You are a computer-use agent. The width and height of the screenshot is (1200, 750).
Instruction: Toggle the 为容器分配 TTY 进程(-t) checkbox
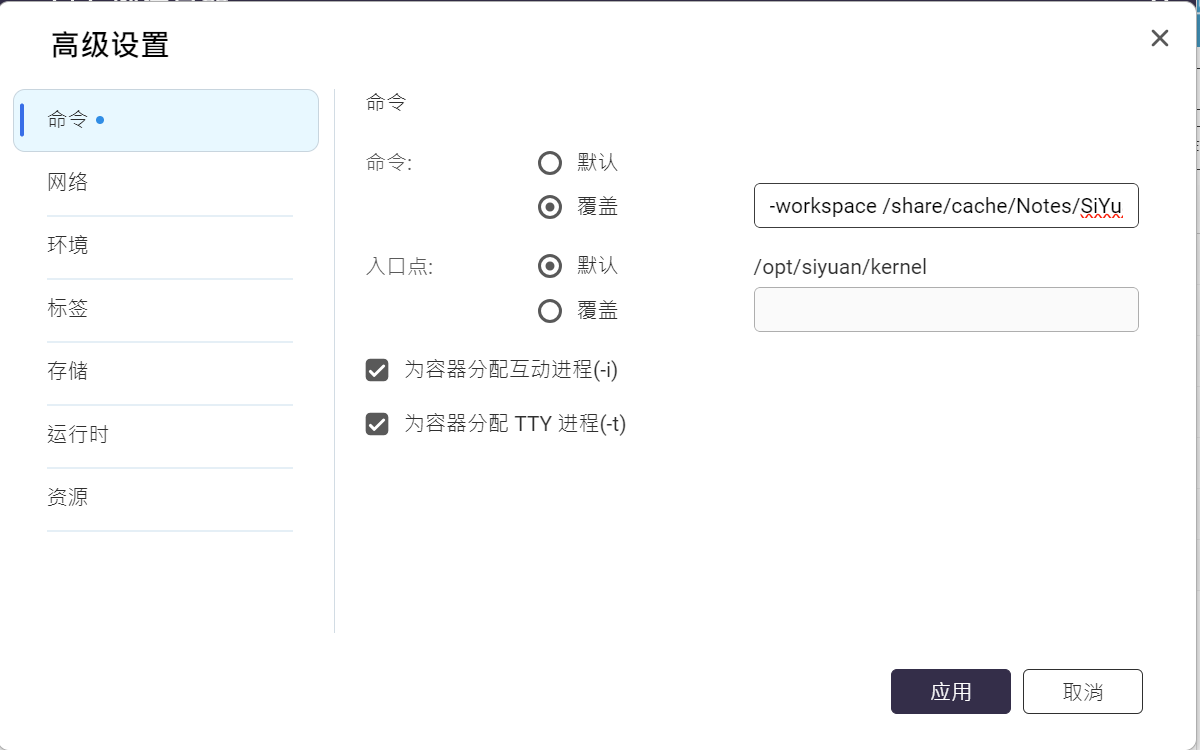click(x=377, y=424)
